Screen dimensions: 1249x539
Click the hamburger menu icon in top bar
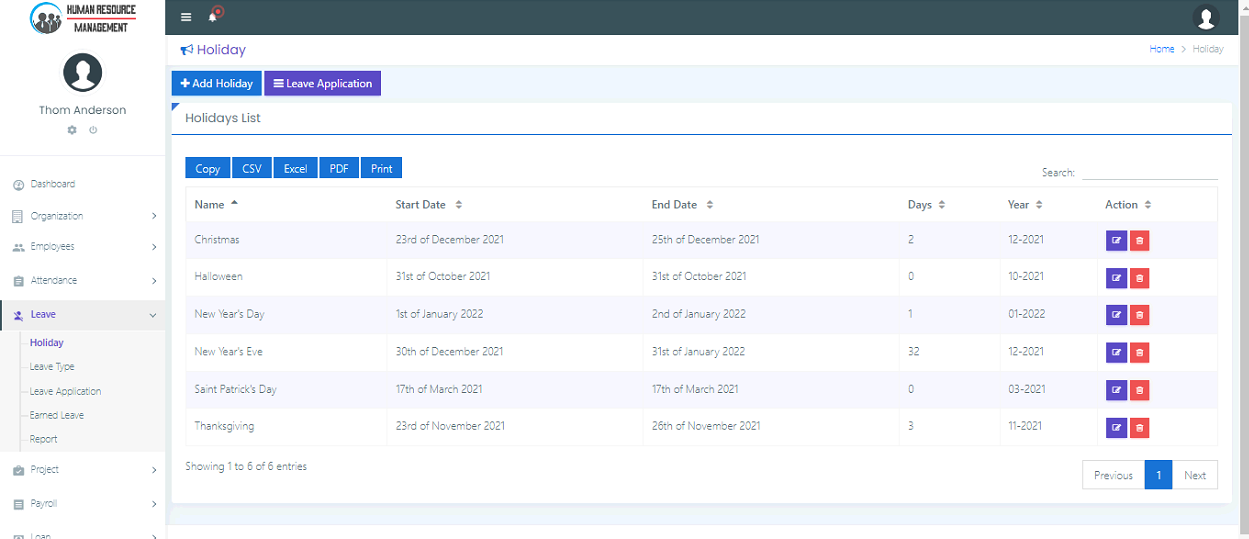[186, 17]
